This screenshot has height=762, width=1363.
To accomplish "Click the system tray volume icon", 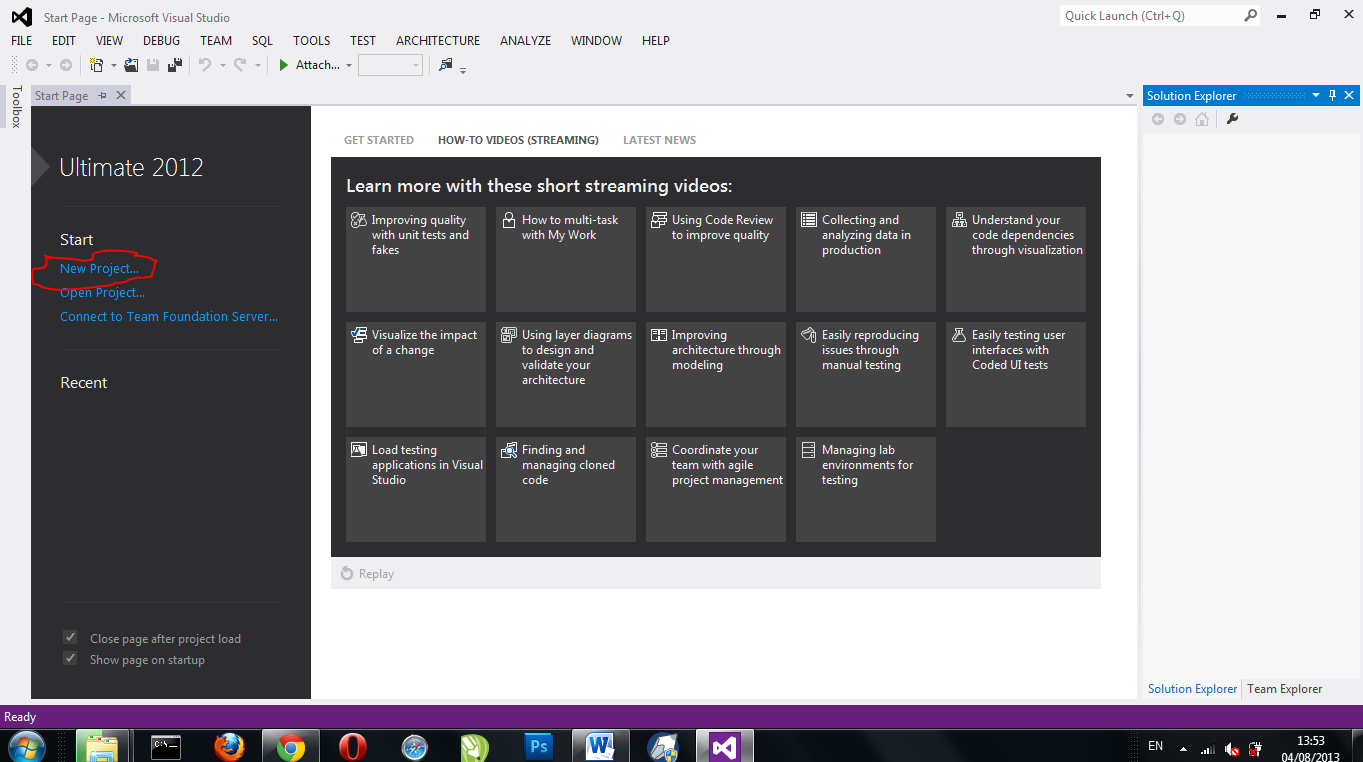I will point(1232,749).
